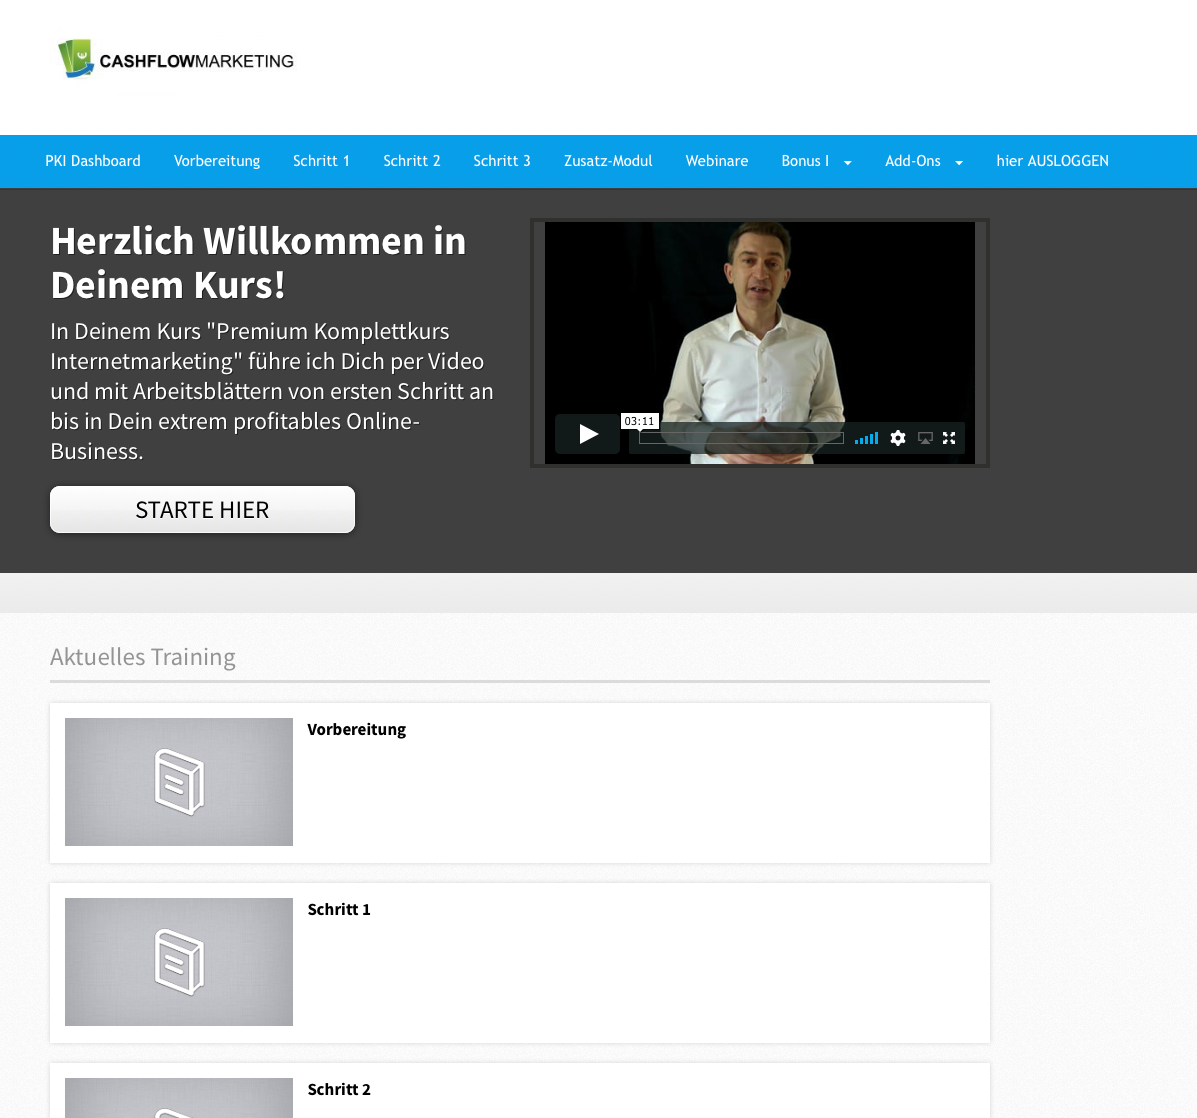
Task: Open the Schritt 1 training thumbnail
Action: [x=179, y=962]
